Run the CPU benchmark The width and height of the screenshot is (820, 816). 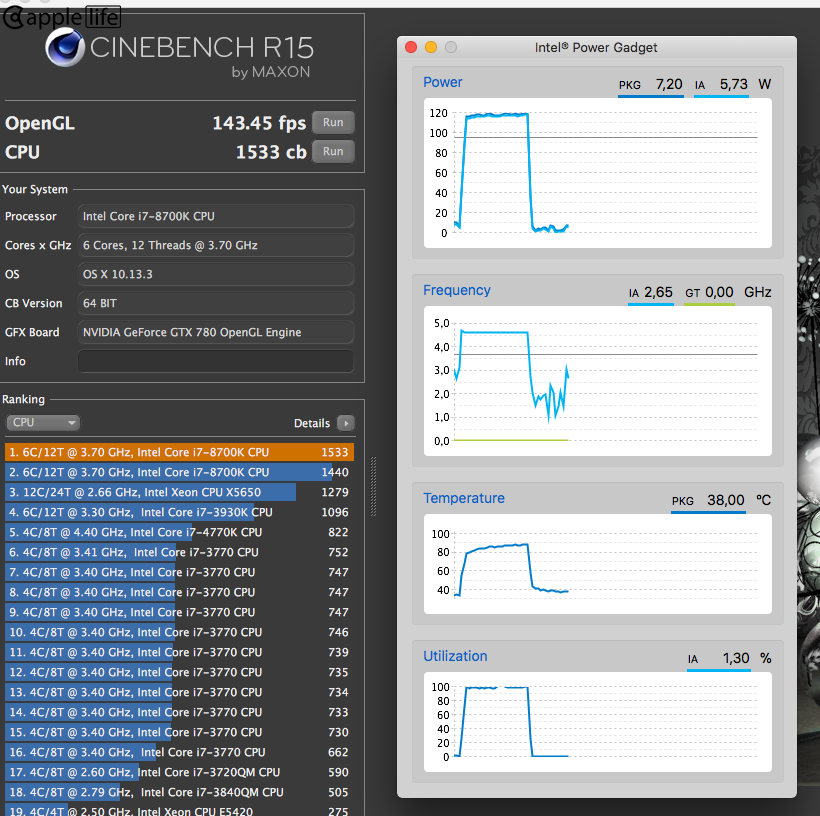tap(333, 152)
